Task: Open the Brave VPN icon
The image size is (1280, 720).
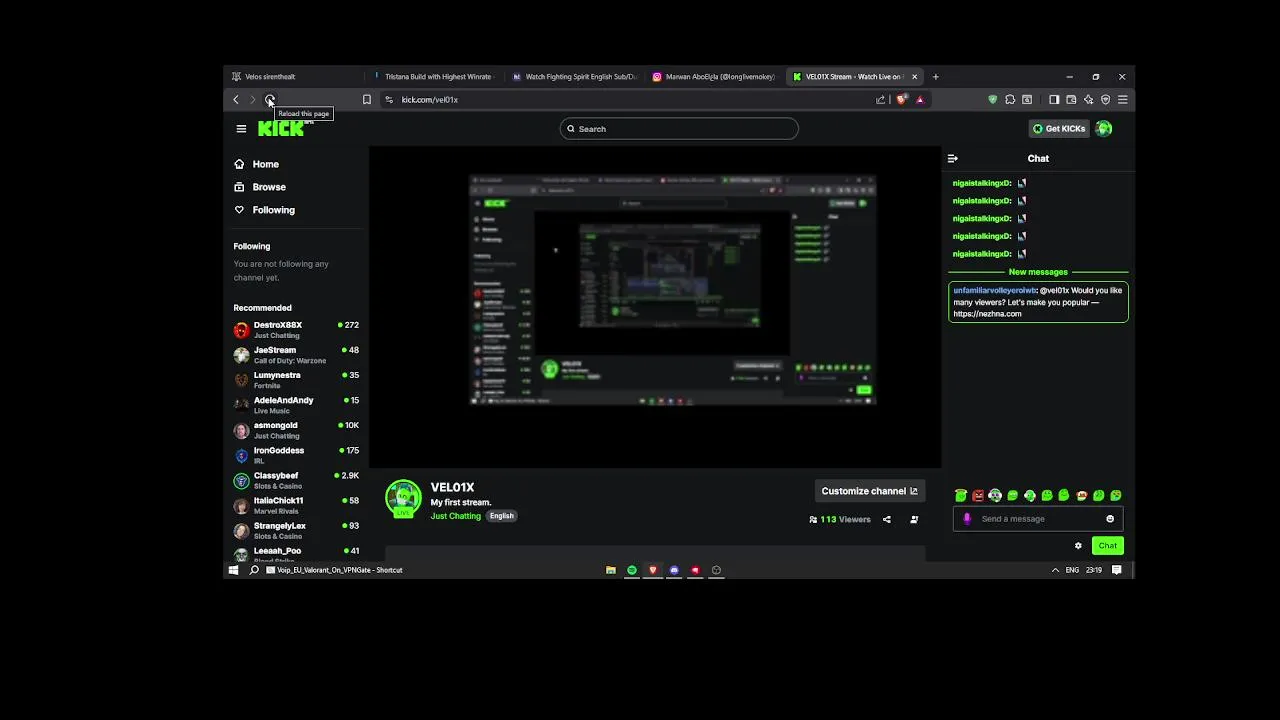Action: coord(1105,99)
